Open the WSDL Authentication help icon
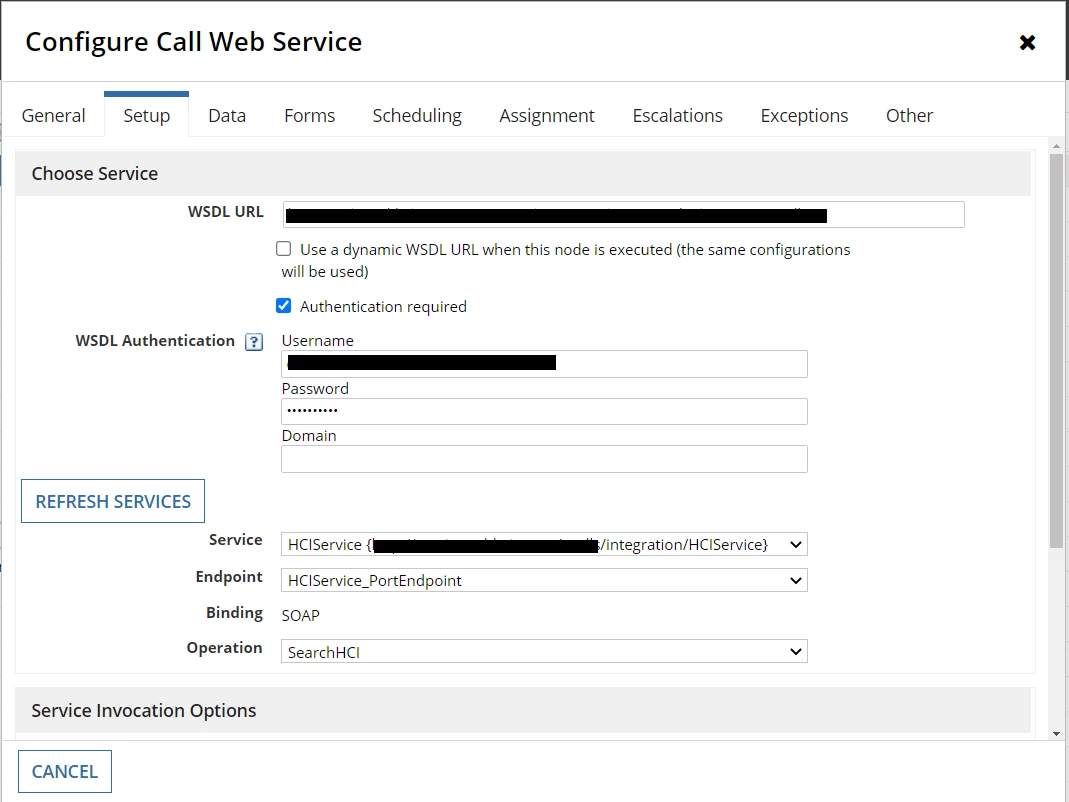 pyautogui.click(x=254, y=342)
